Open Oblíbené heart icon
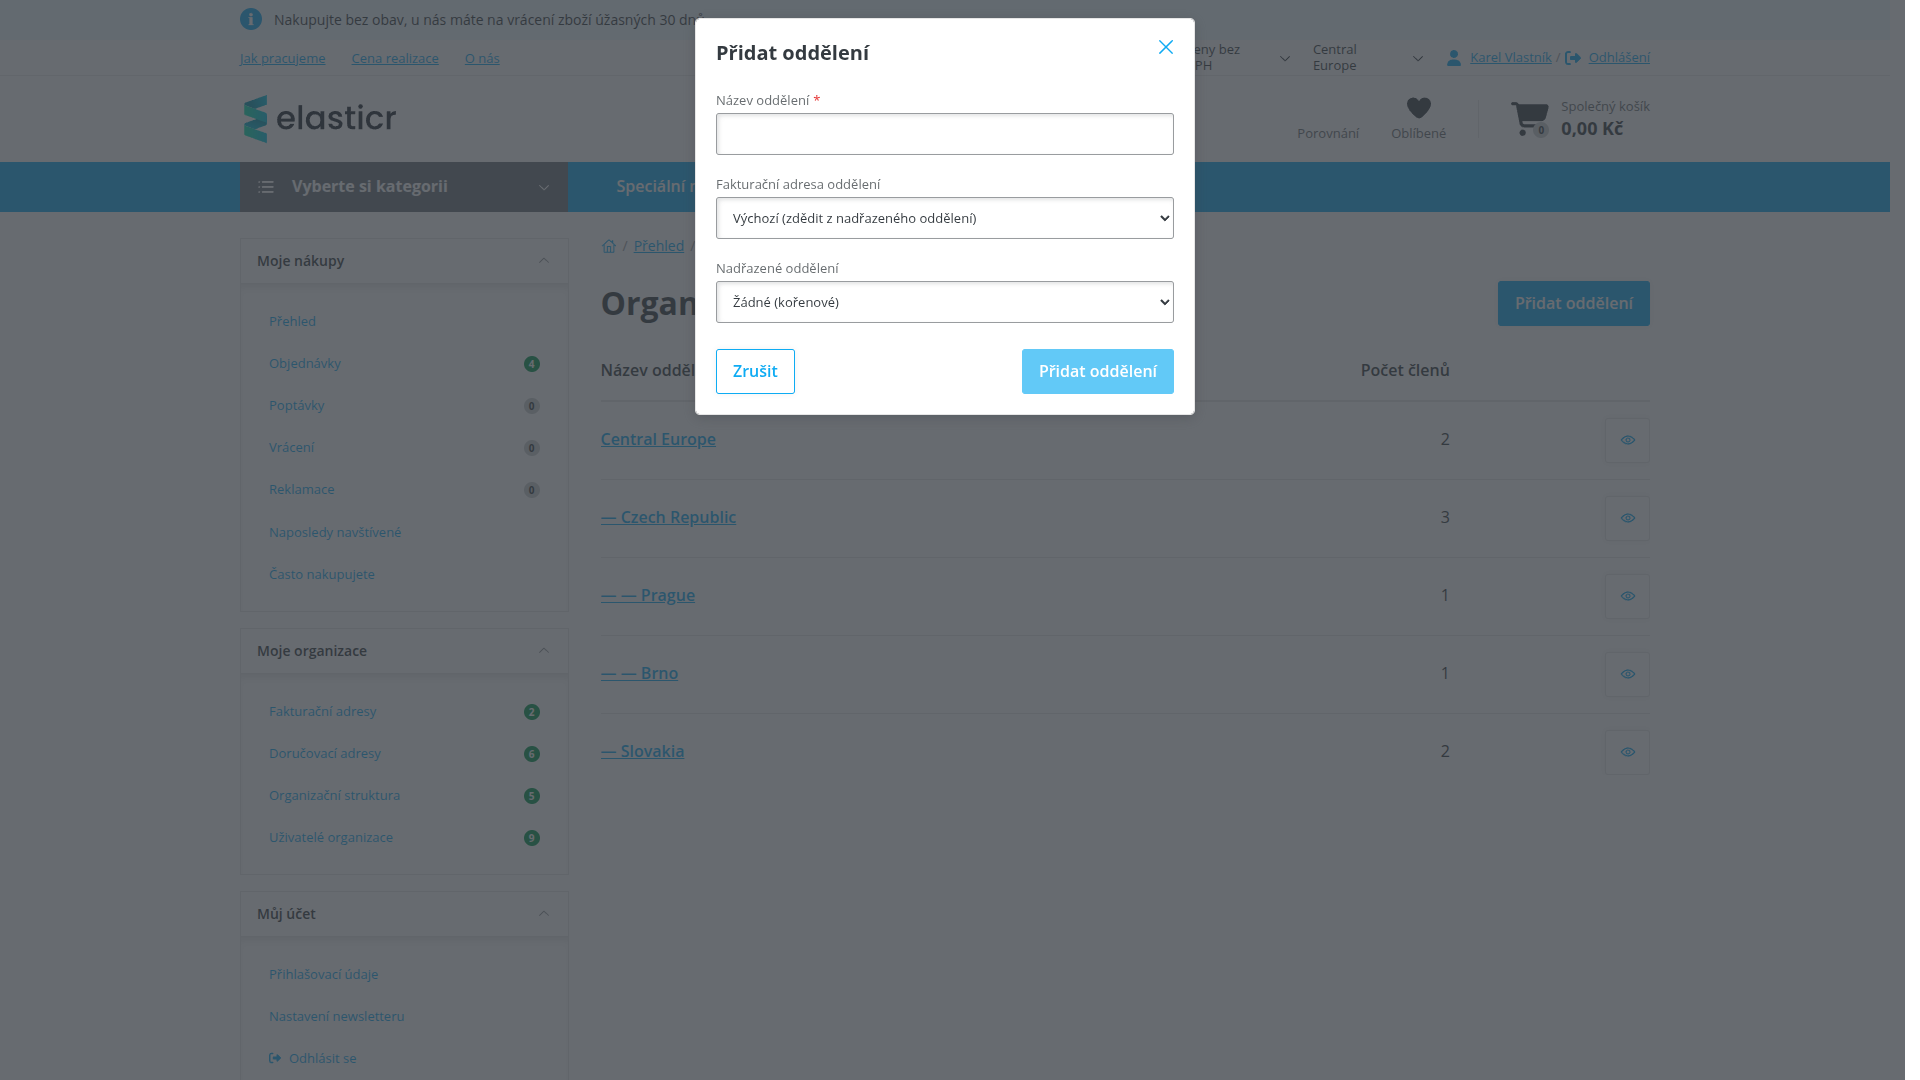This screenshot has width=1920, height=1080. [x=1418, y=108]
